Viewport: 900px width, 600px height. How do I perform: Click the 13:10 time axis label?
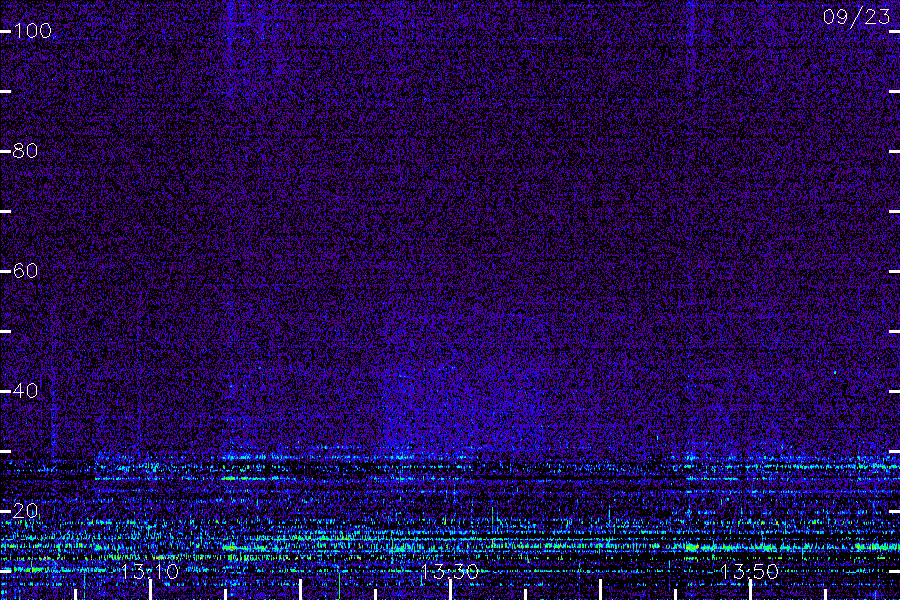[x=150, y=571]
